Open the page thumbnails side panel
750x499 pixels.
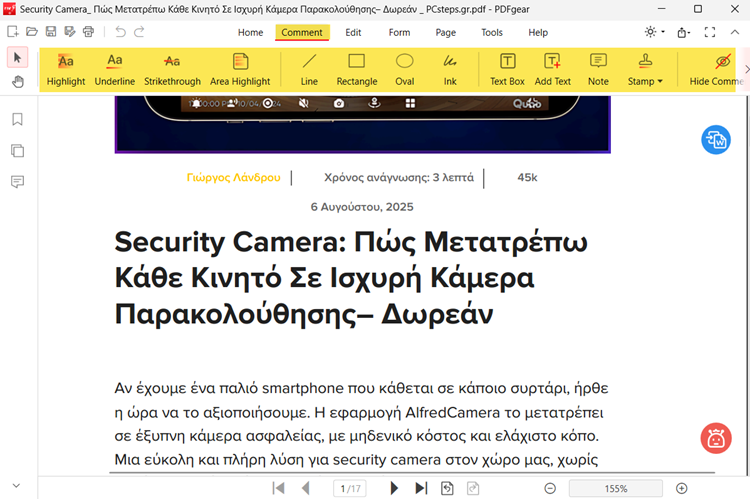tap(17, 151)
